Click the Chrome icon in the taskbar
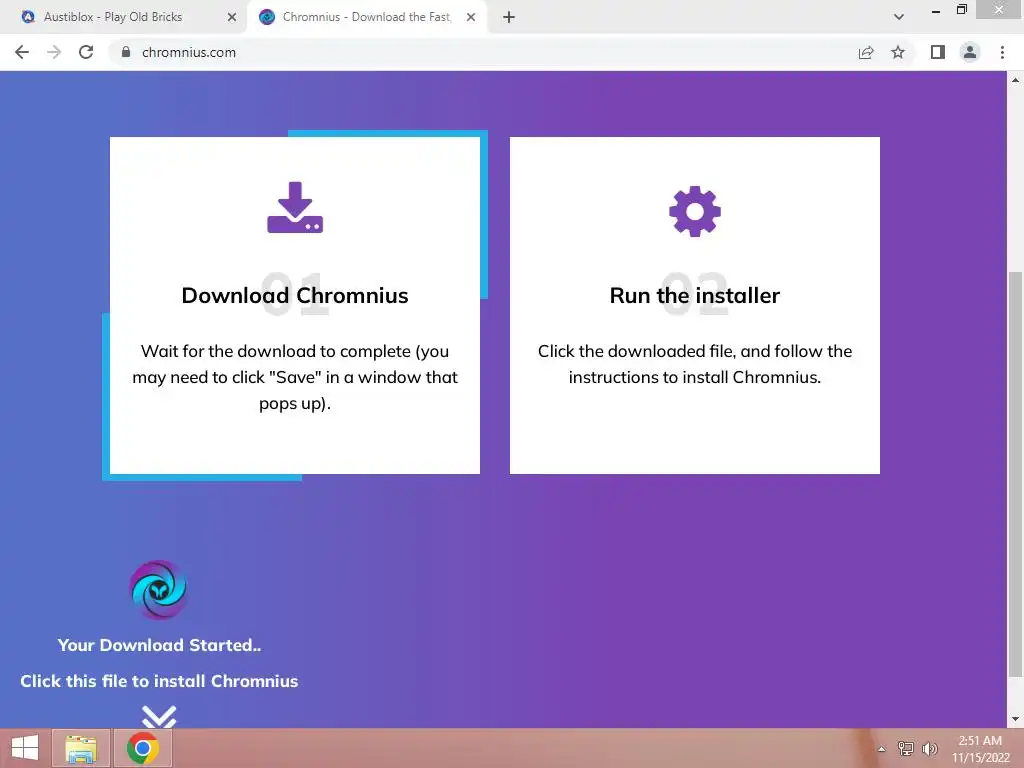 point(143,748)
